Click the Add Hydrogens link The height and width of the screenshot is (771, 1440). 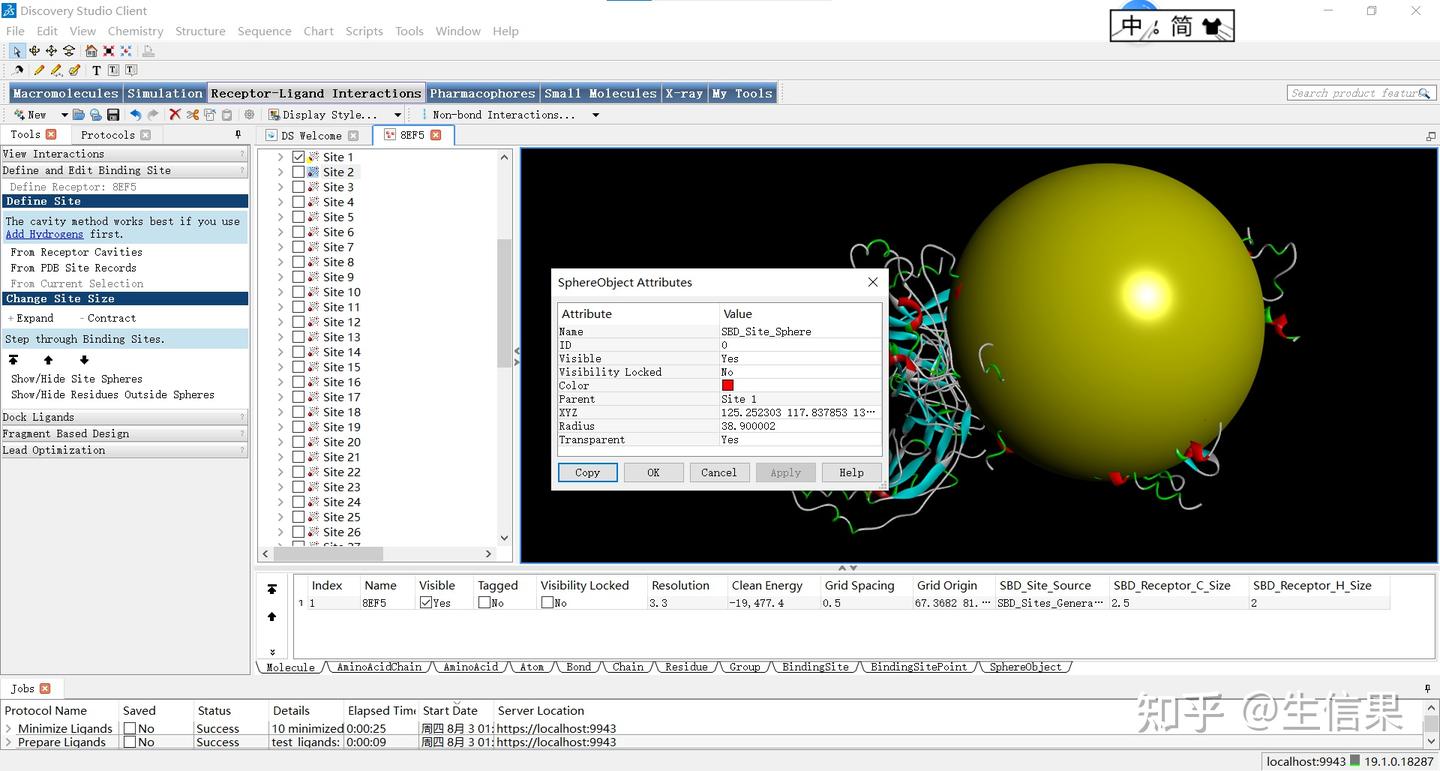click(x=44, y=234)
